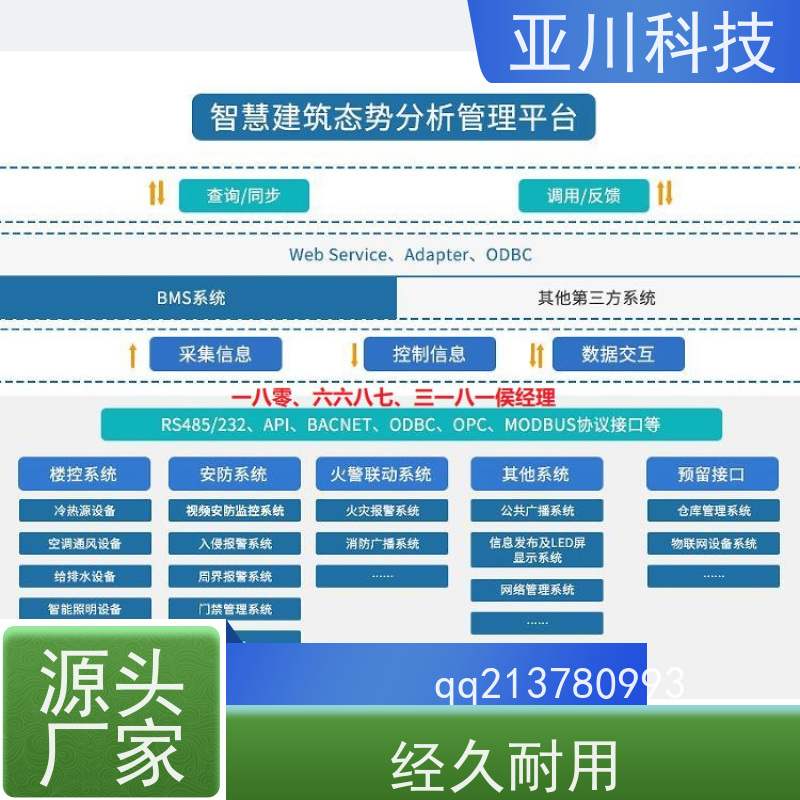
Task: Select 智能照明设备 item
Action: pos(85,608)
